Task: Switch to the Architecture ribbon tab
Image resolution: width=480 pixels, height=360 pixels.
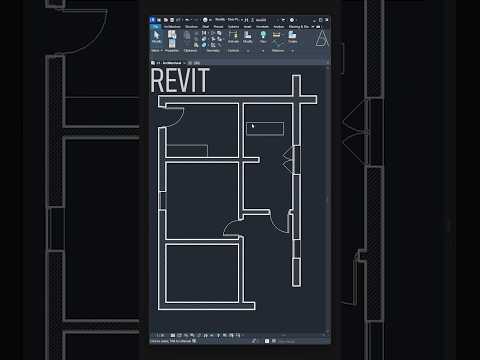Action: click(x=172, y=27)
